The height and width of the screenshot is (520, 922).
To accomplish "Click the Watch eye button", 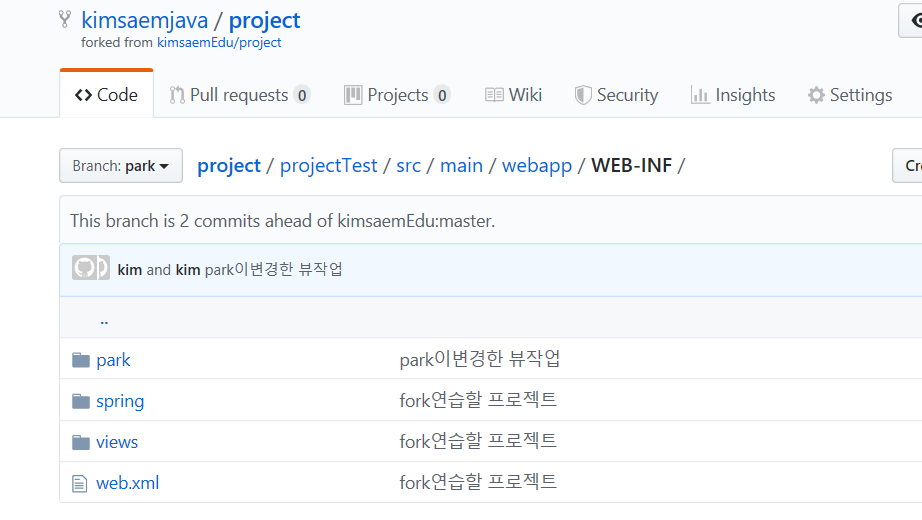I will coord(910,21).
